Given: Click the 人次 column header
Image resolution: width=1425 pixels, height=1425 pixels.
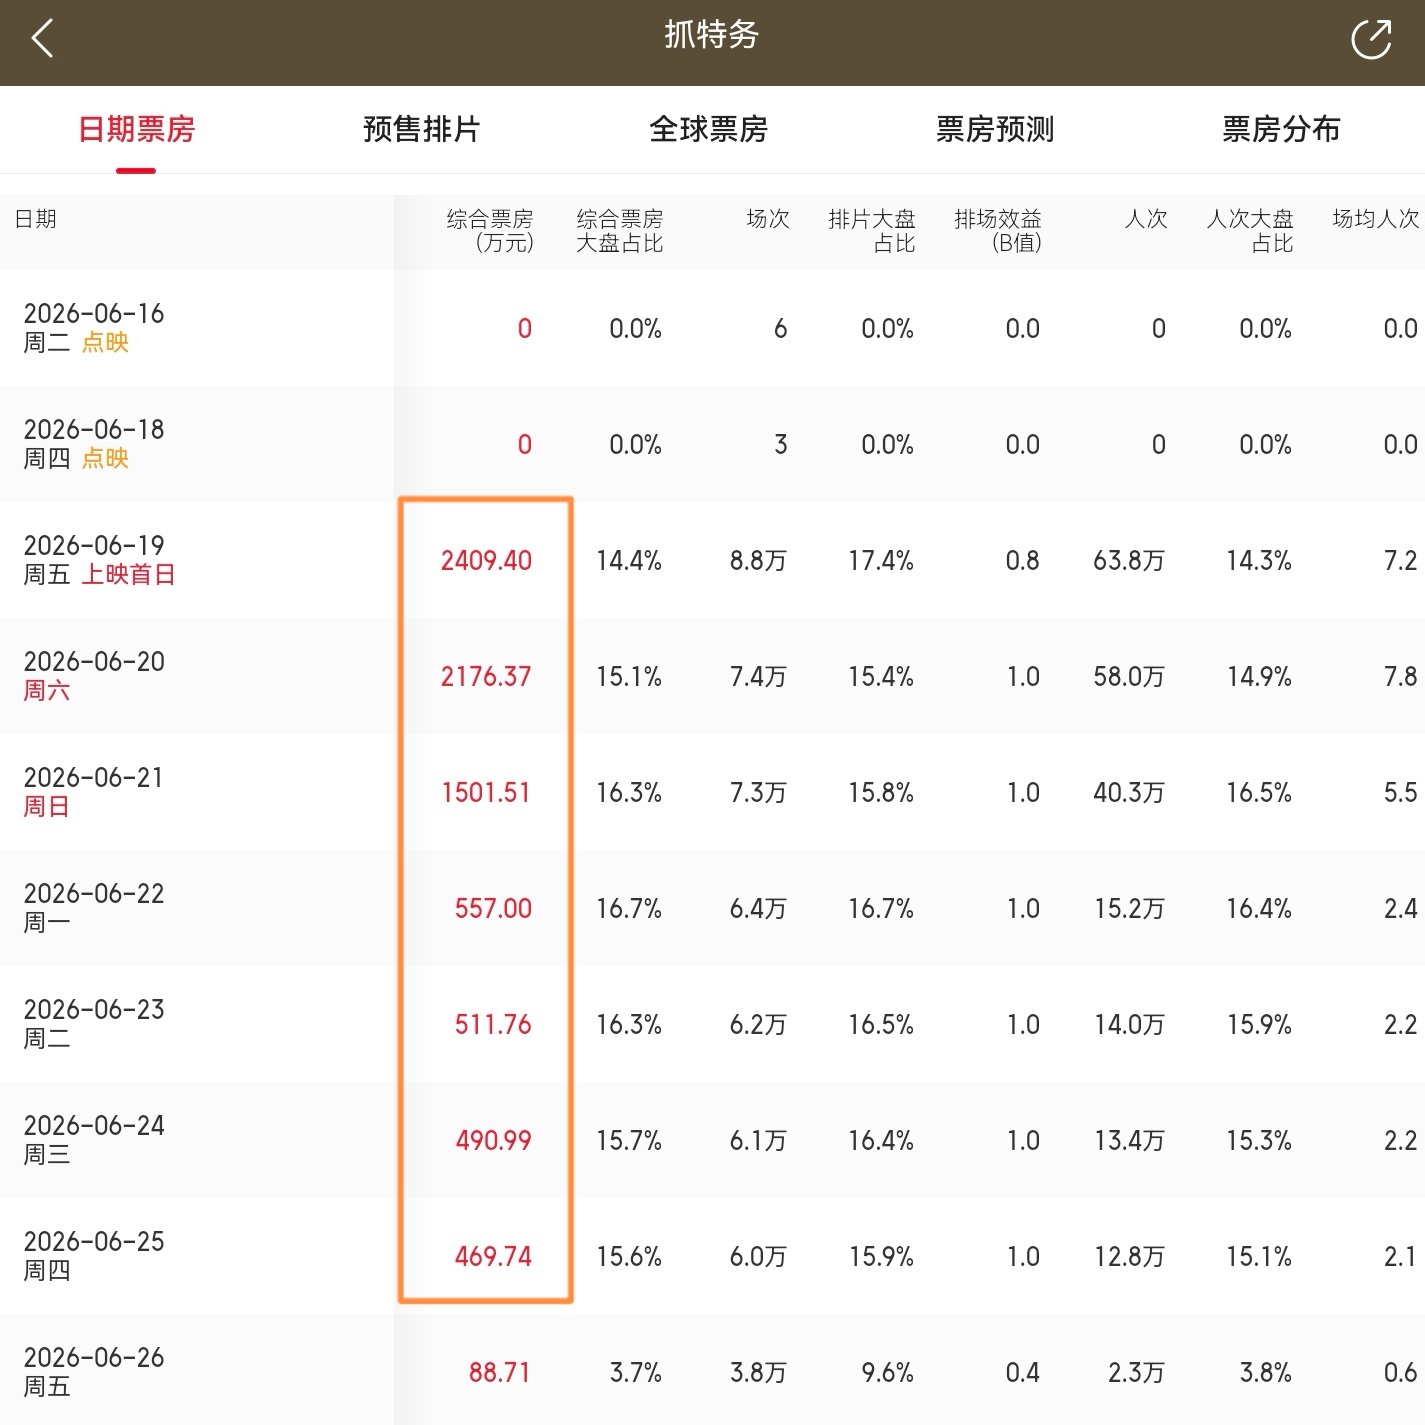Looking at the screenshot, I should [1146, 219].
